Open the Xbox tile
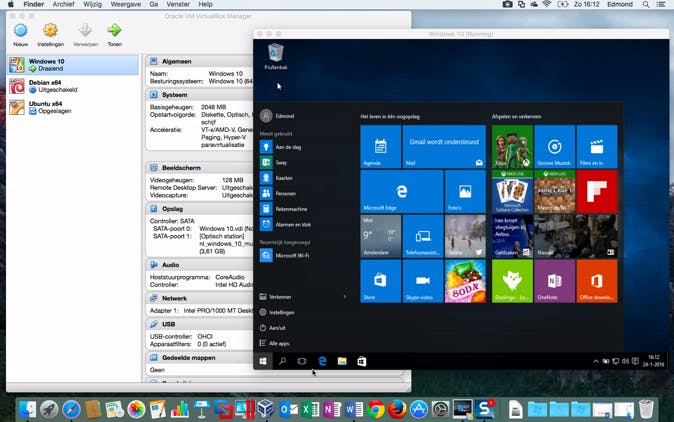Screen dimensions: 674x422 512,147
